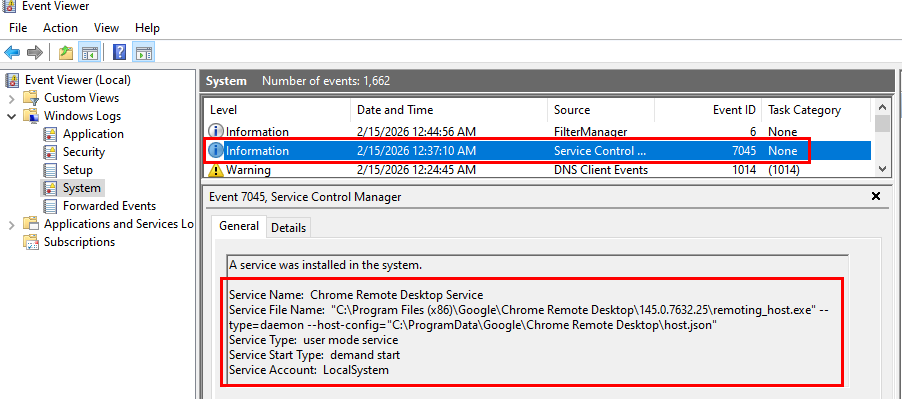
Task: Sort events by Task Category column
Action: point(816,110)
